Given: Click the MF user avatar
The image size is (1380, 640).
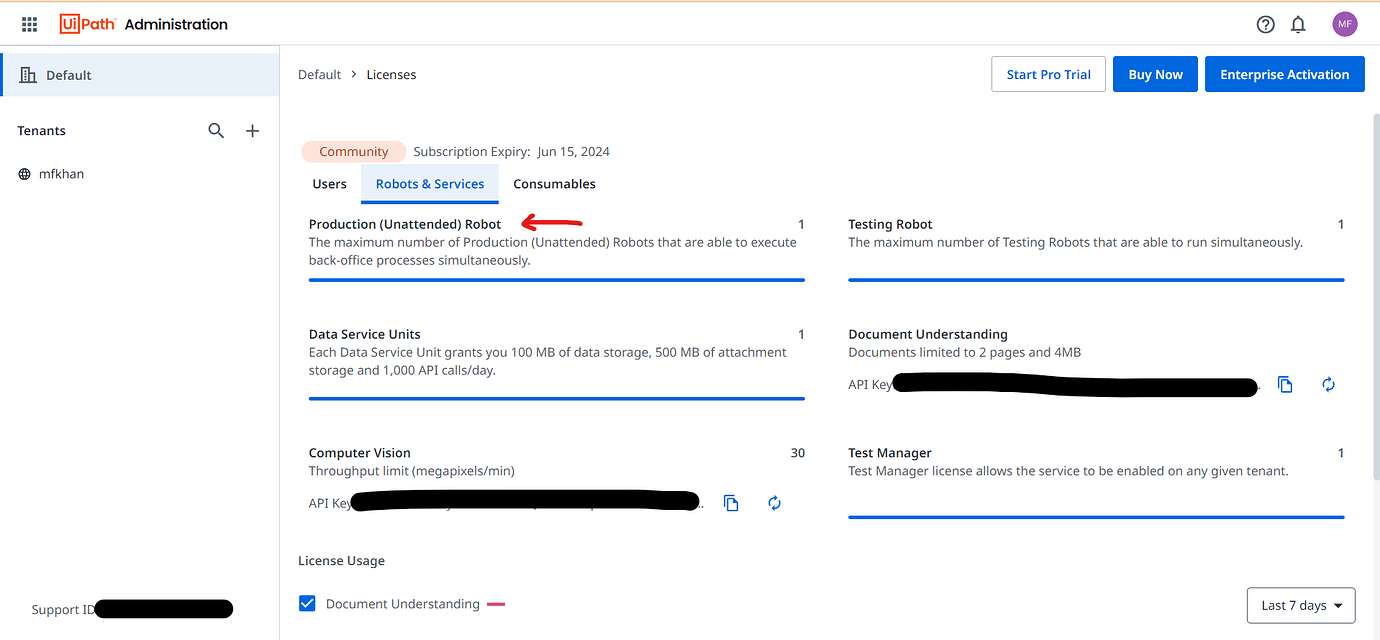Looking at the screenshot, I should 1345,23.
